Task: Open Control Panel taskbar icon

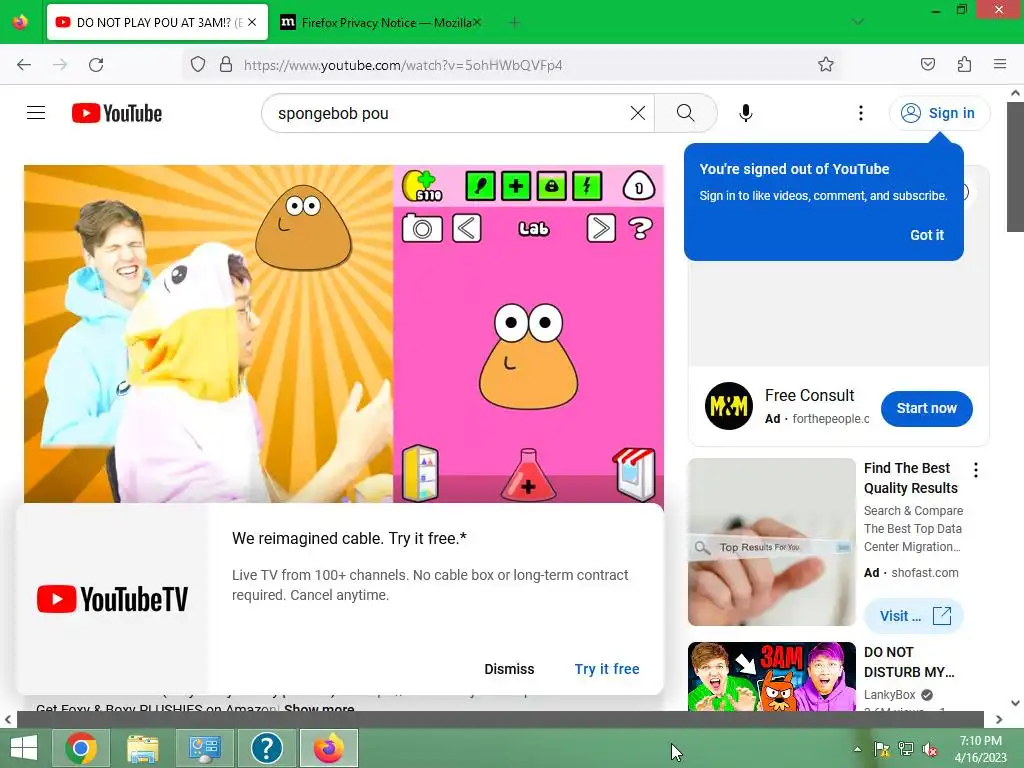Action: click(204, 748)
